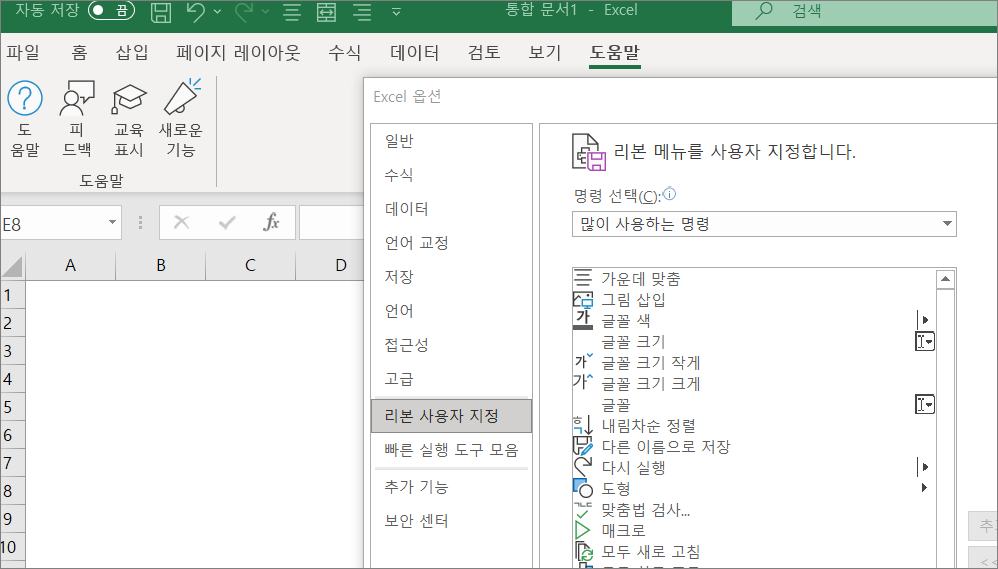Click the command list scroll up arrow
The height and width of the screenshot is (569, 998).
(x=946, y=279)
